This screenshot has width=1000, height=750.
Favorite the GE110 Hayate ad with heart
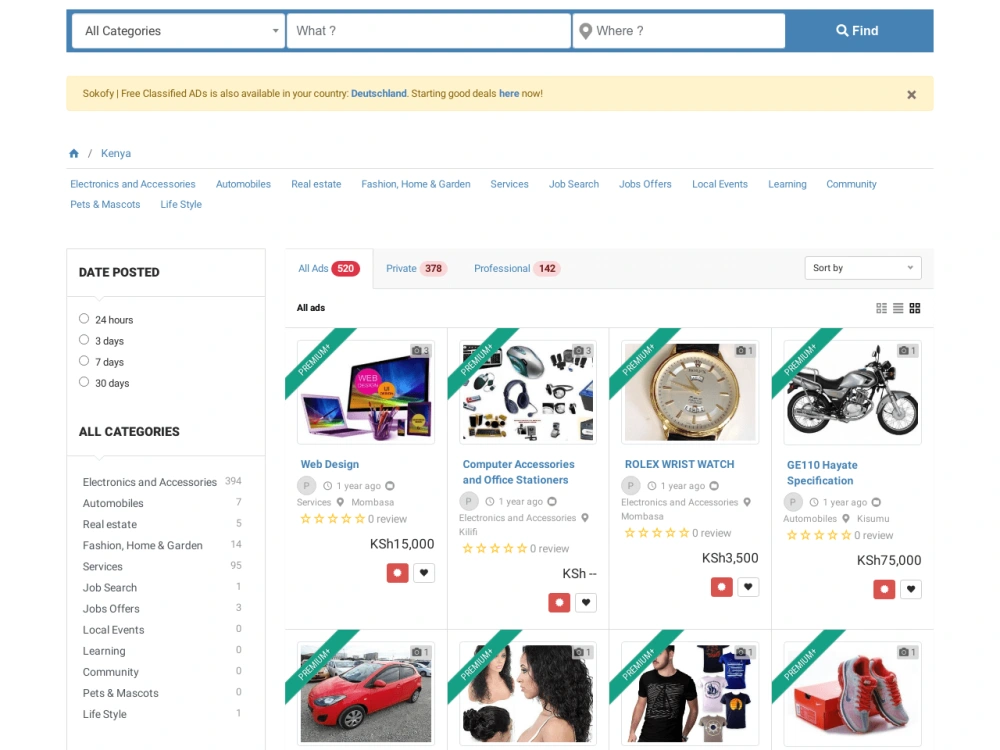tap(911, 589)
